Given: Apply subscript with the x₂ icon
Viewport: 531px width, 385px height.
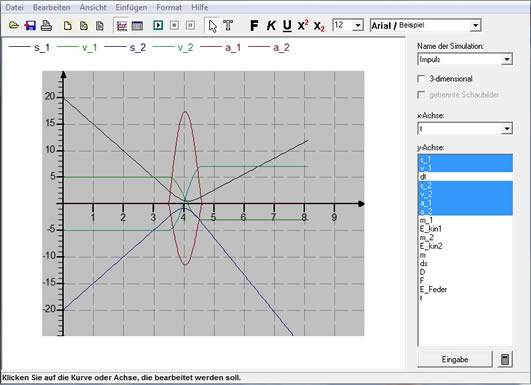Looking at the screenshot, I should click(319, 26).
